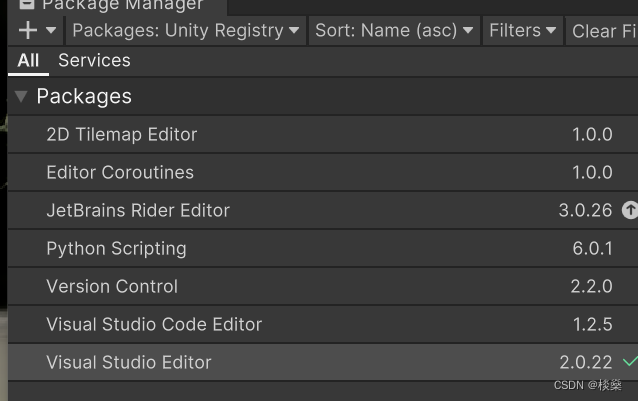Click version 2.0.22 of Visual Studio Editor
638x401 pixels.
(x=586, y=362)
